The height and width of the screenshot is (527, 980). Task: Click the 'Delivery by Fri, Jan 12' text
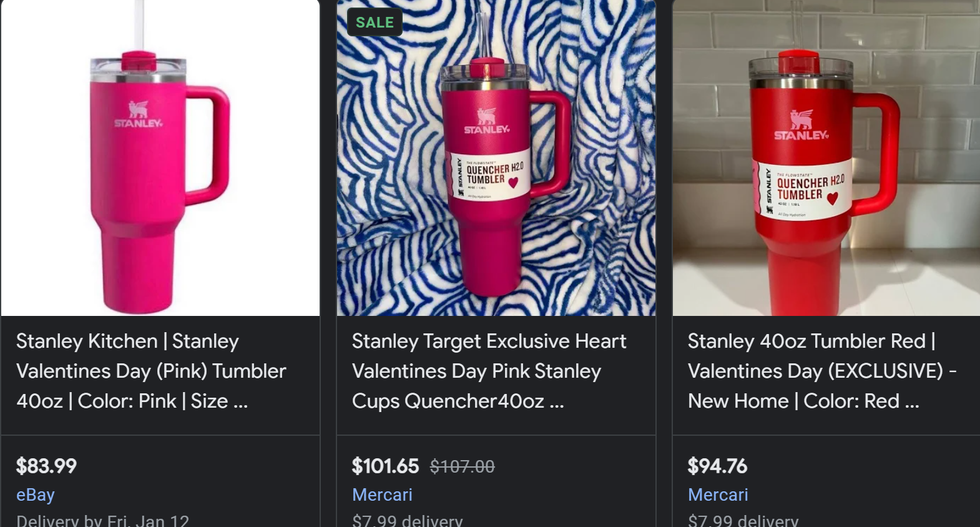click(x=103, y=520)
